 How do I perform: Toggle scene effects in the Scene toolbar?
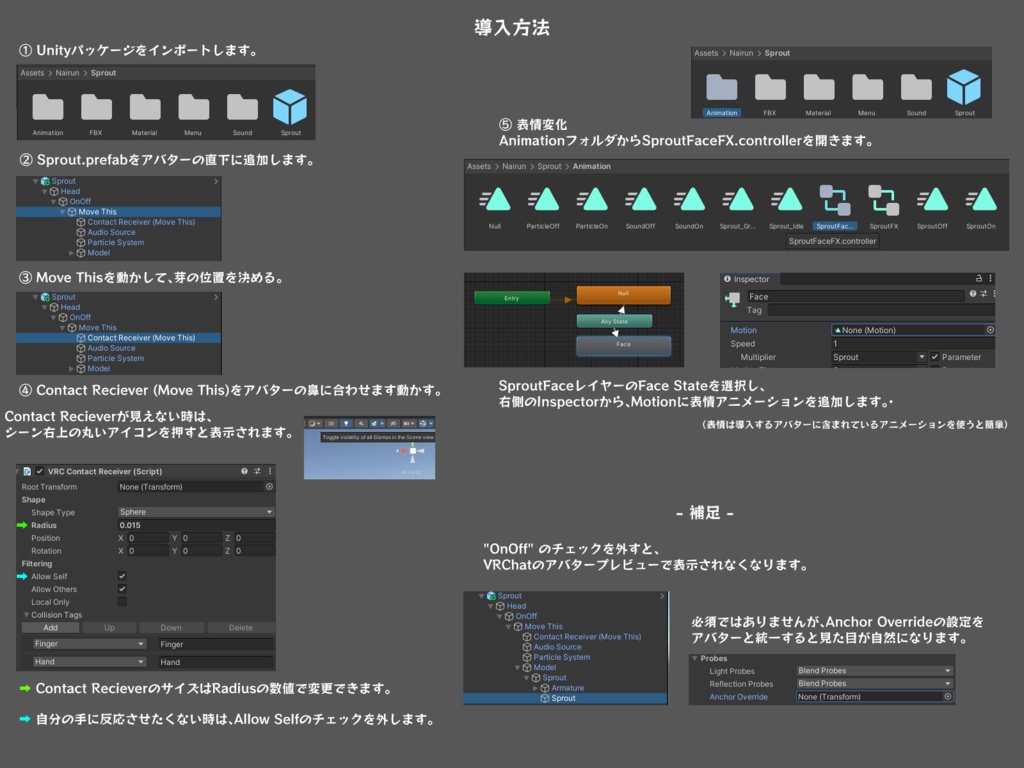(x=375, y=423)
